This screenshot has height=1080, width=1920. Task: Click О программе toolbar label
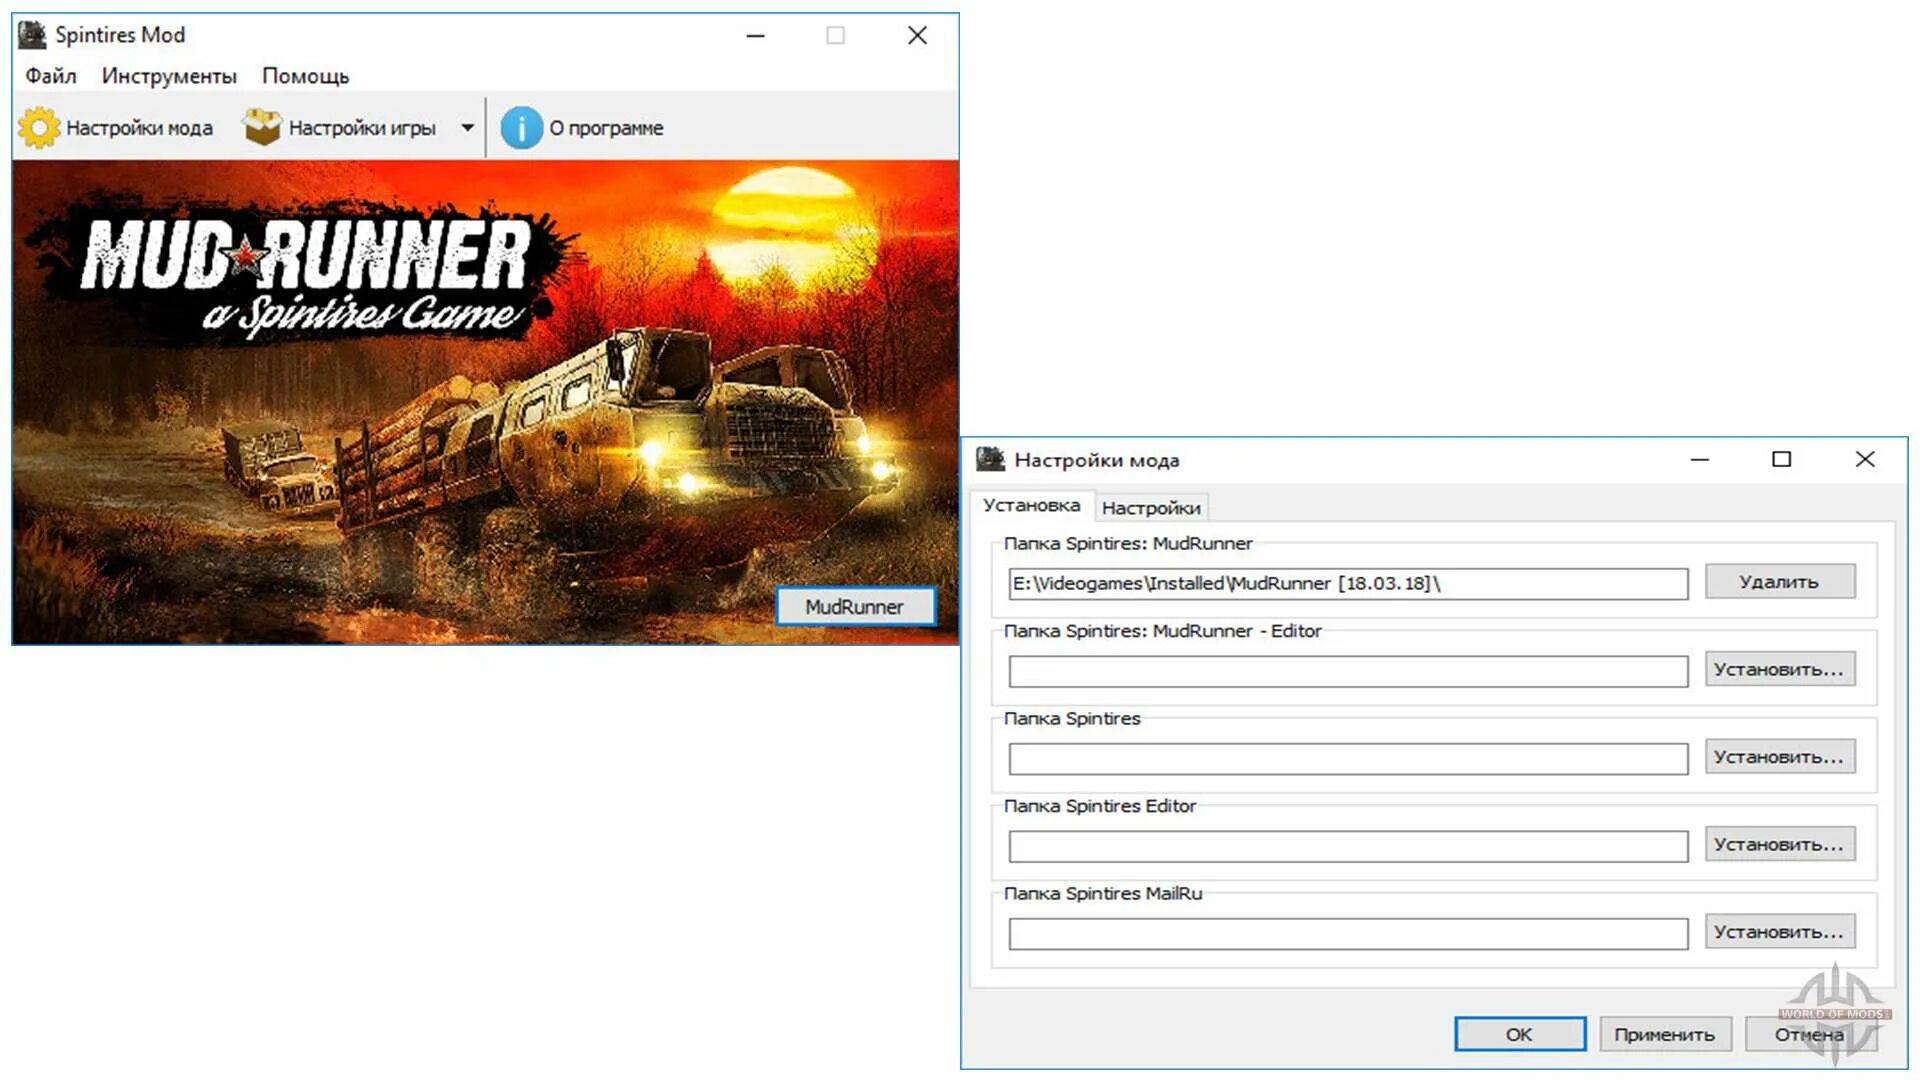[606, 128]
